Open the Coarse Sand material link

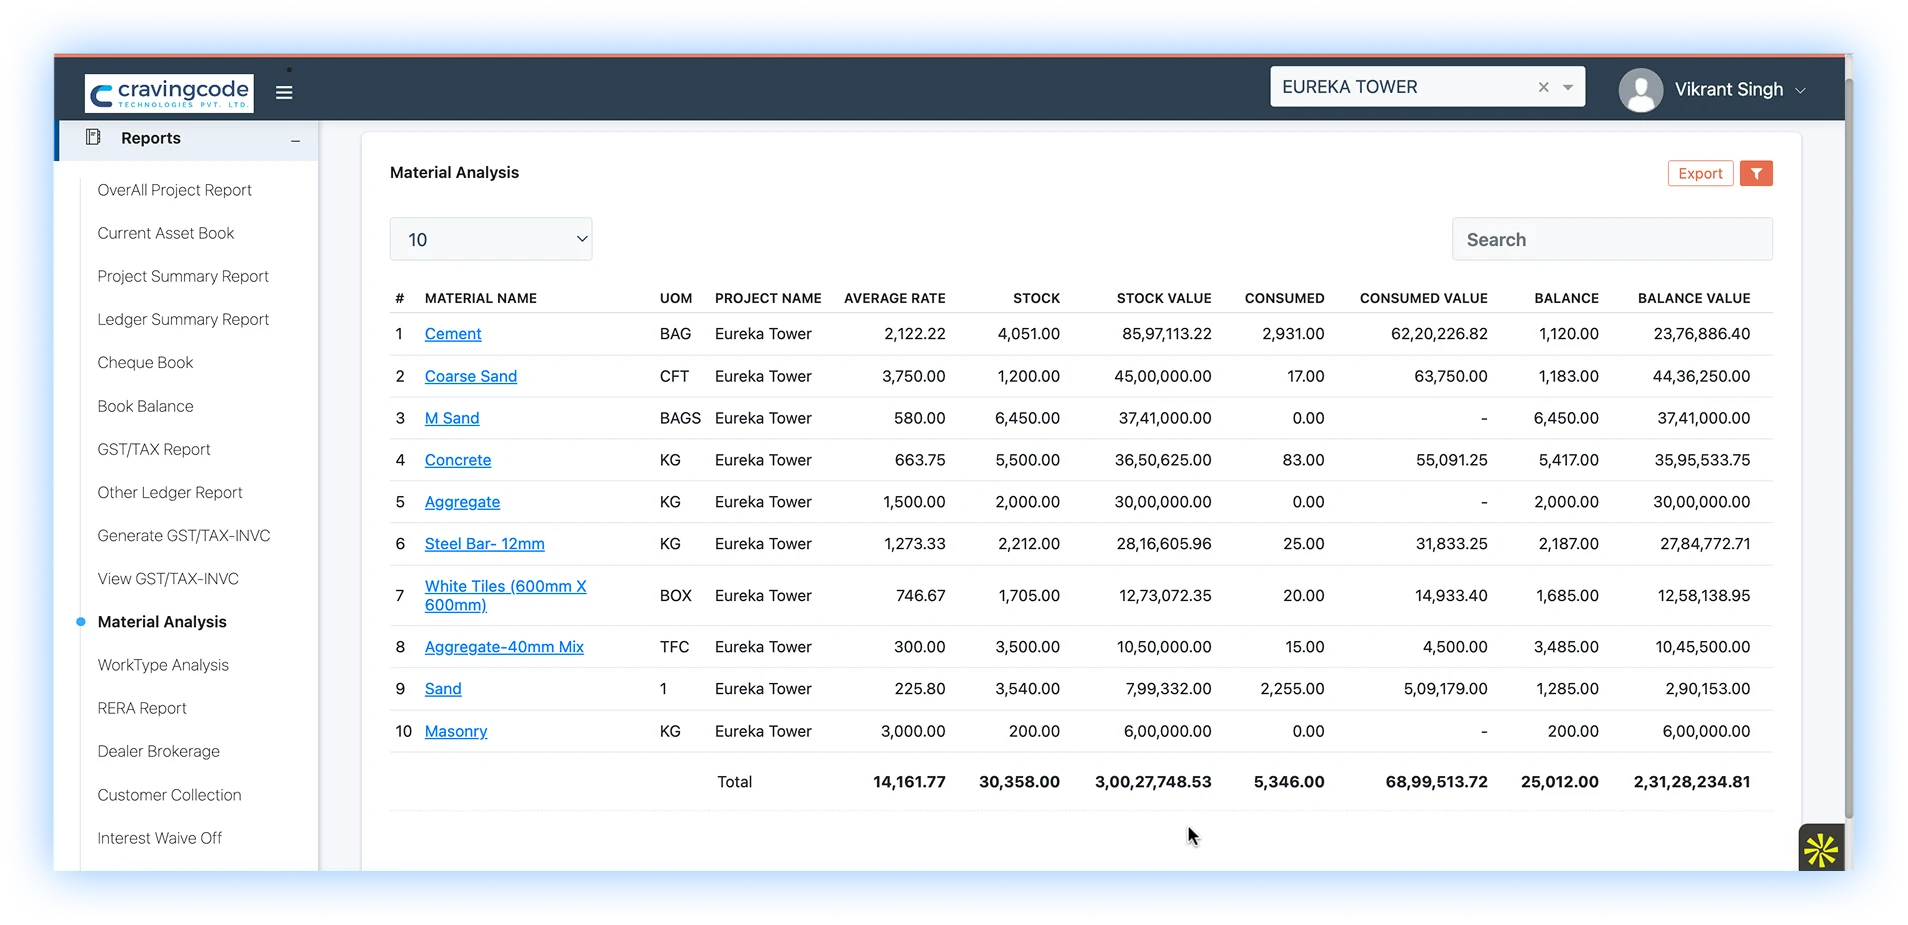pos(471,376)
